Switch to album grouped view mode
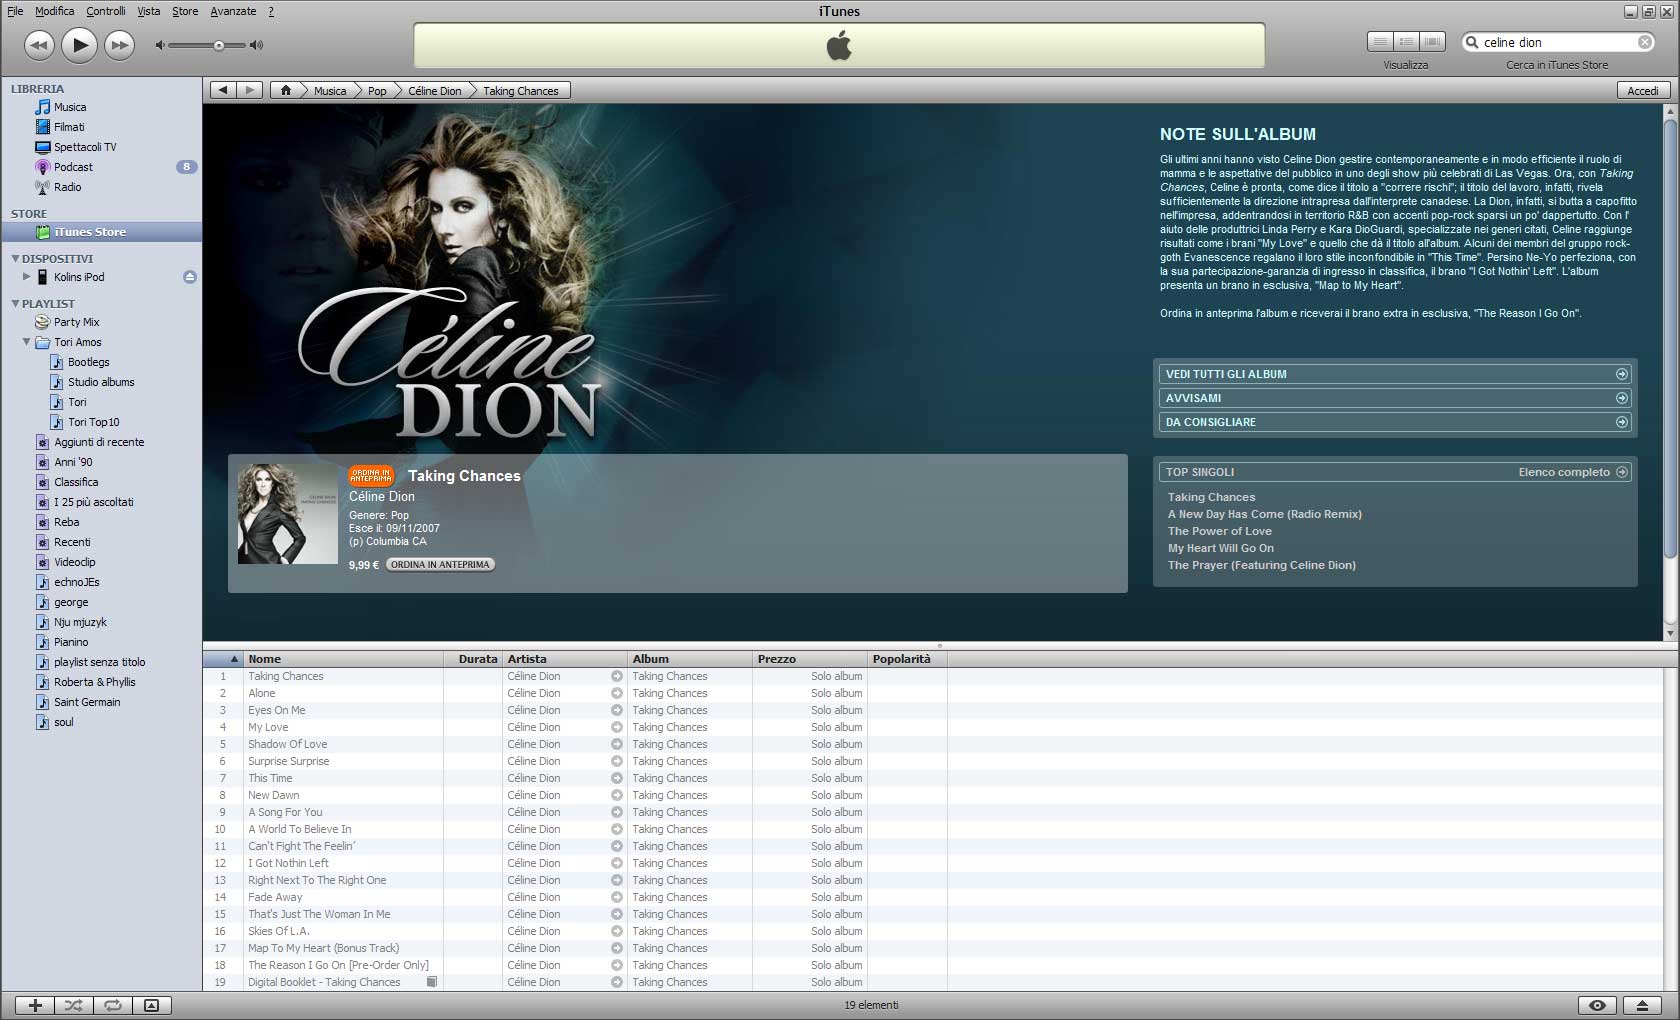1680x1020 pixels. click(1406, 42)
